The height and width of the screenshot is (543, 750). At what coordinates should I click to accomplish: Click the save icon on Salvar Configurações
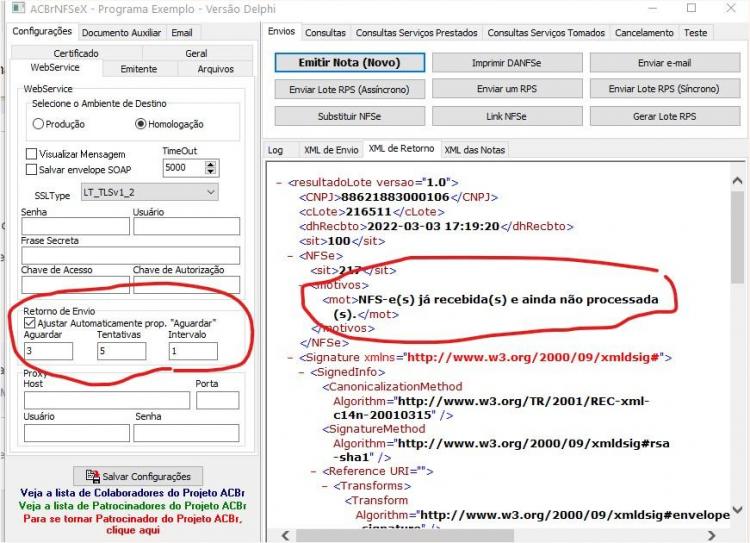tap(92, 476)
